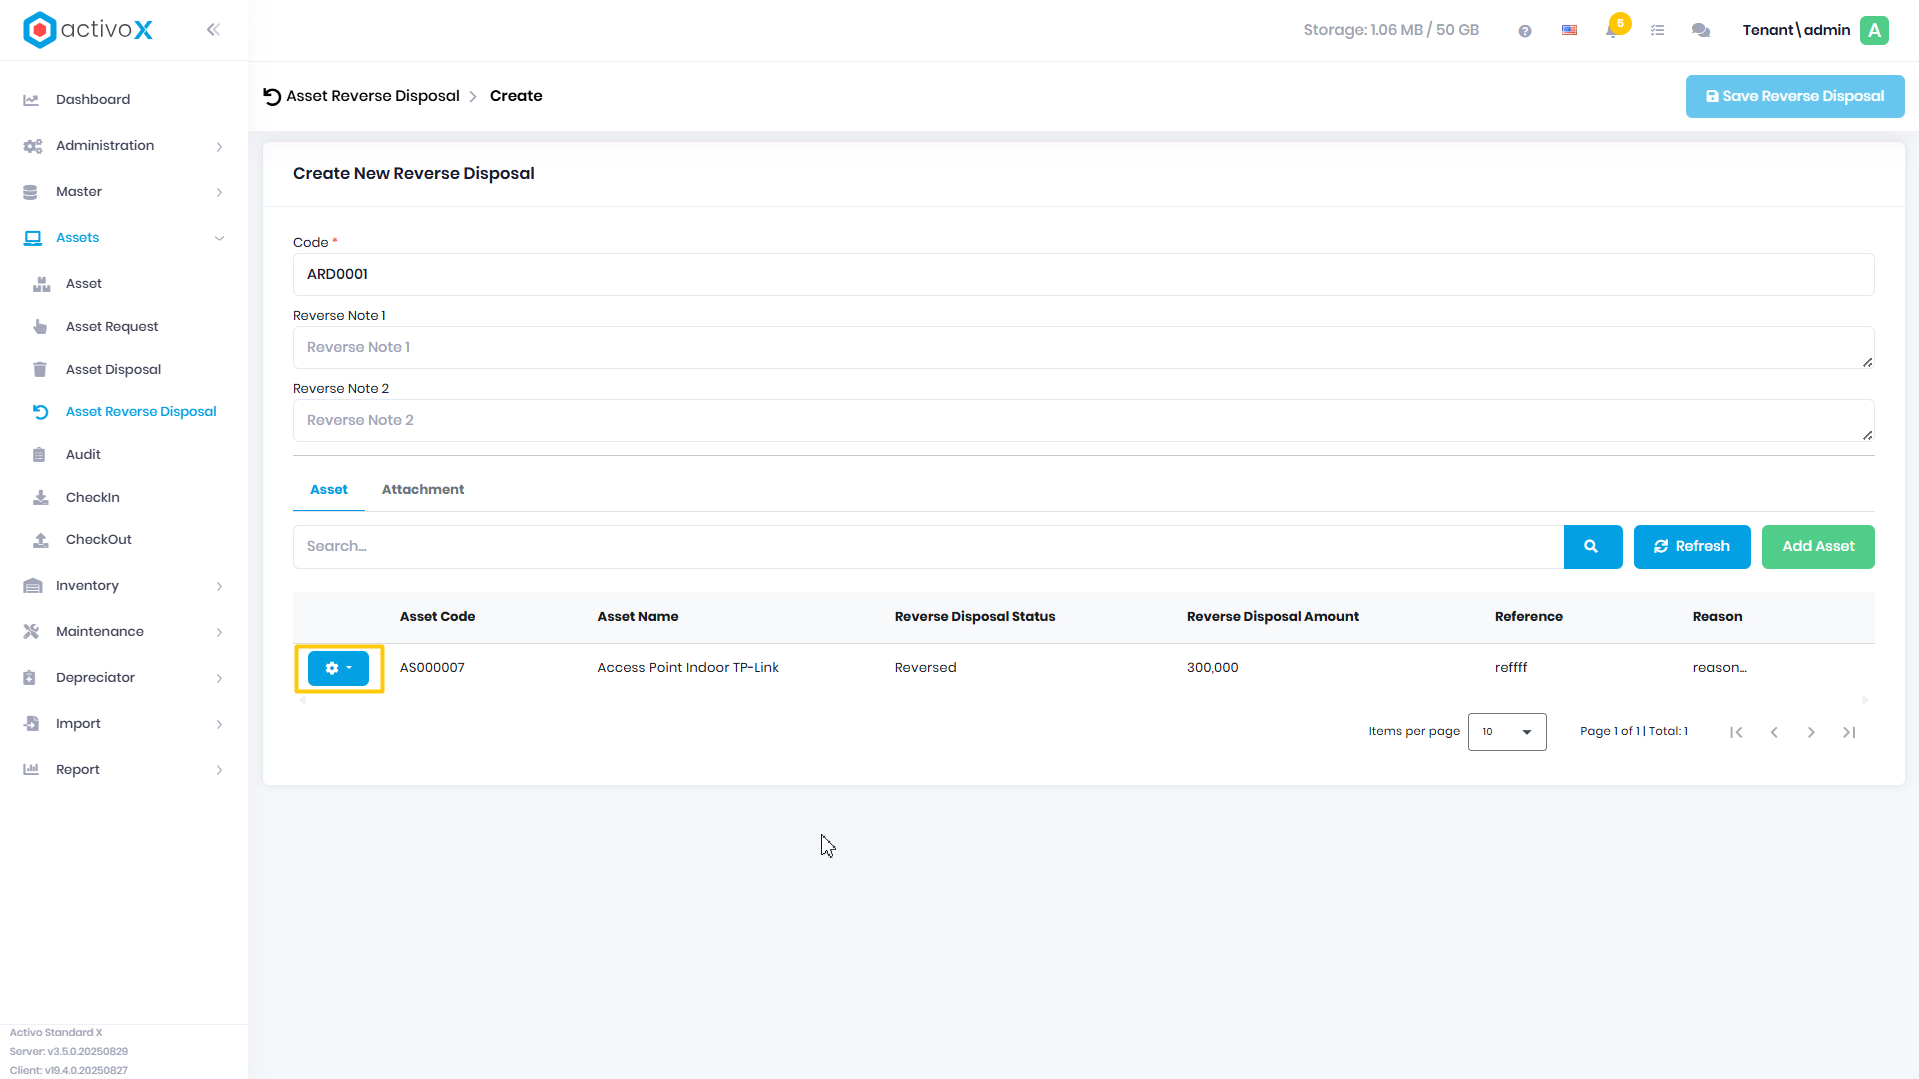Click the search magnifier button

(x=1592, y=547)
